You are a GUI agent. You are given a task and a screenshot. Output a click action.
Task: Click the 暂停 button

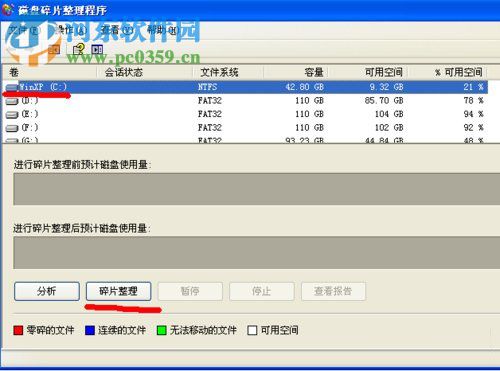[x=190, y=291]
